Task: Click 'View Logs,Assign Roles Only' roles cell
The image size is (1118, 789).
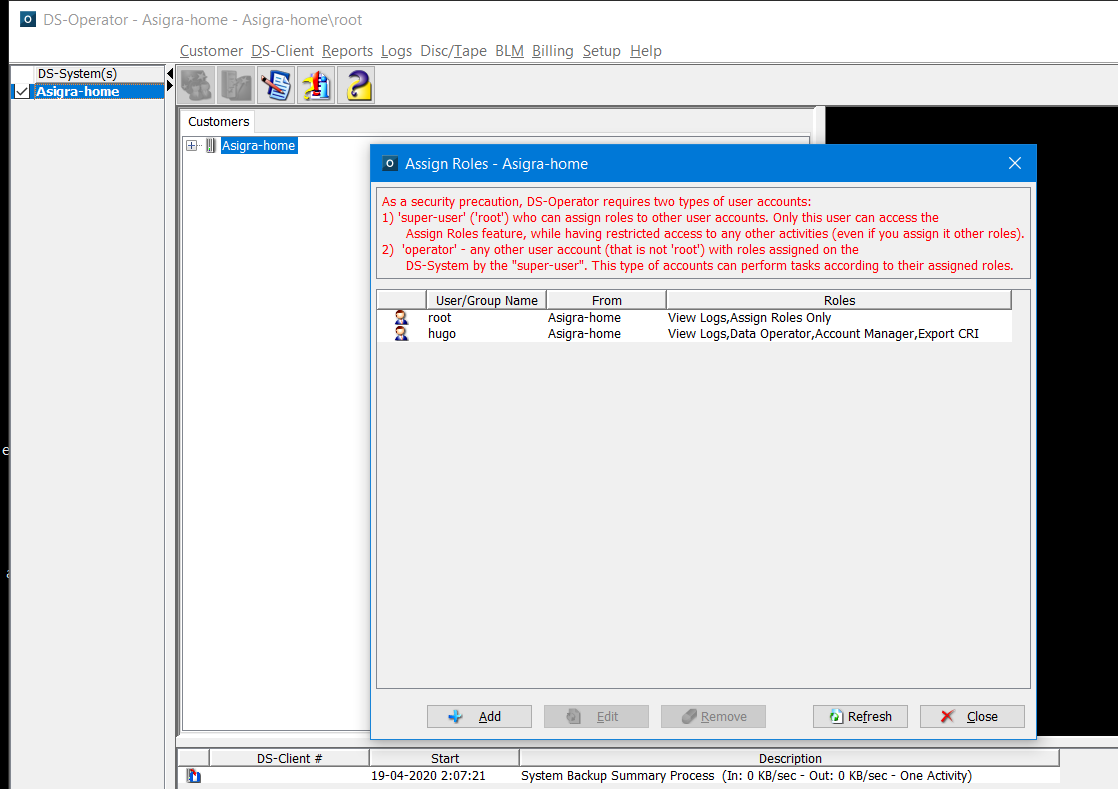Action: (x=749, y=318)
